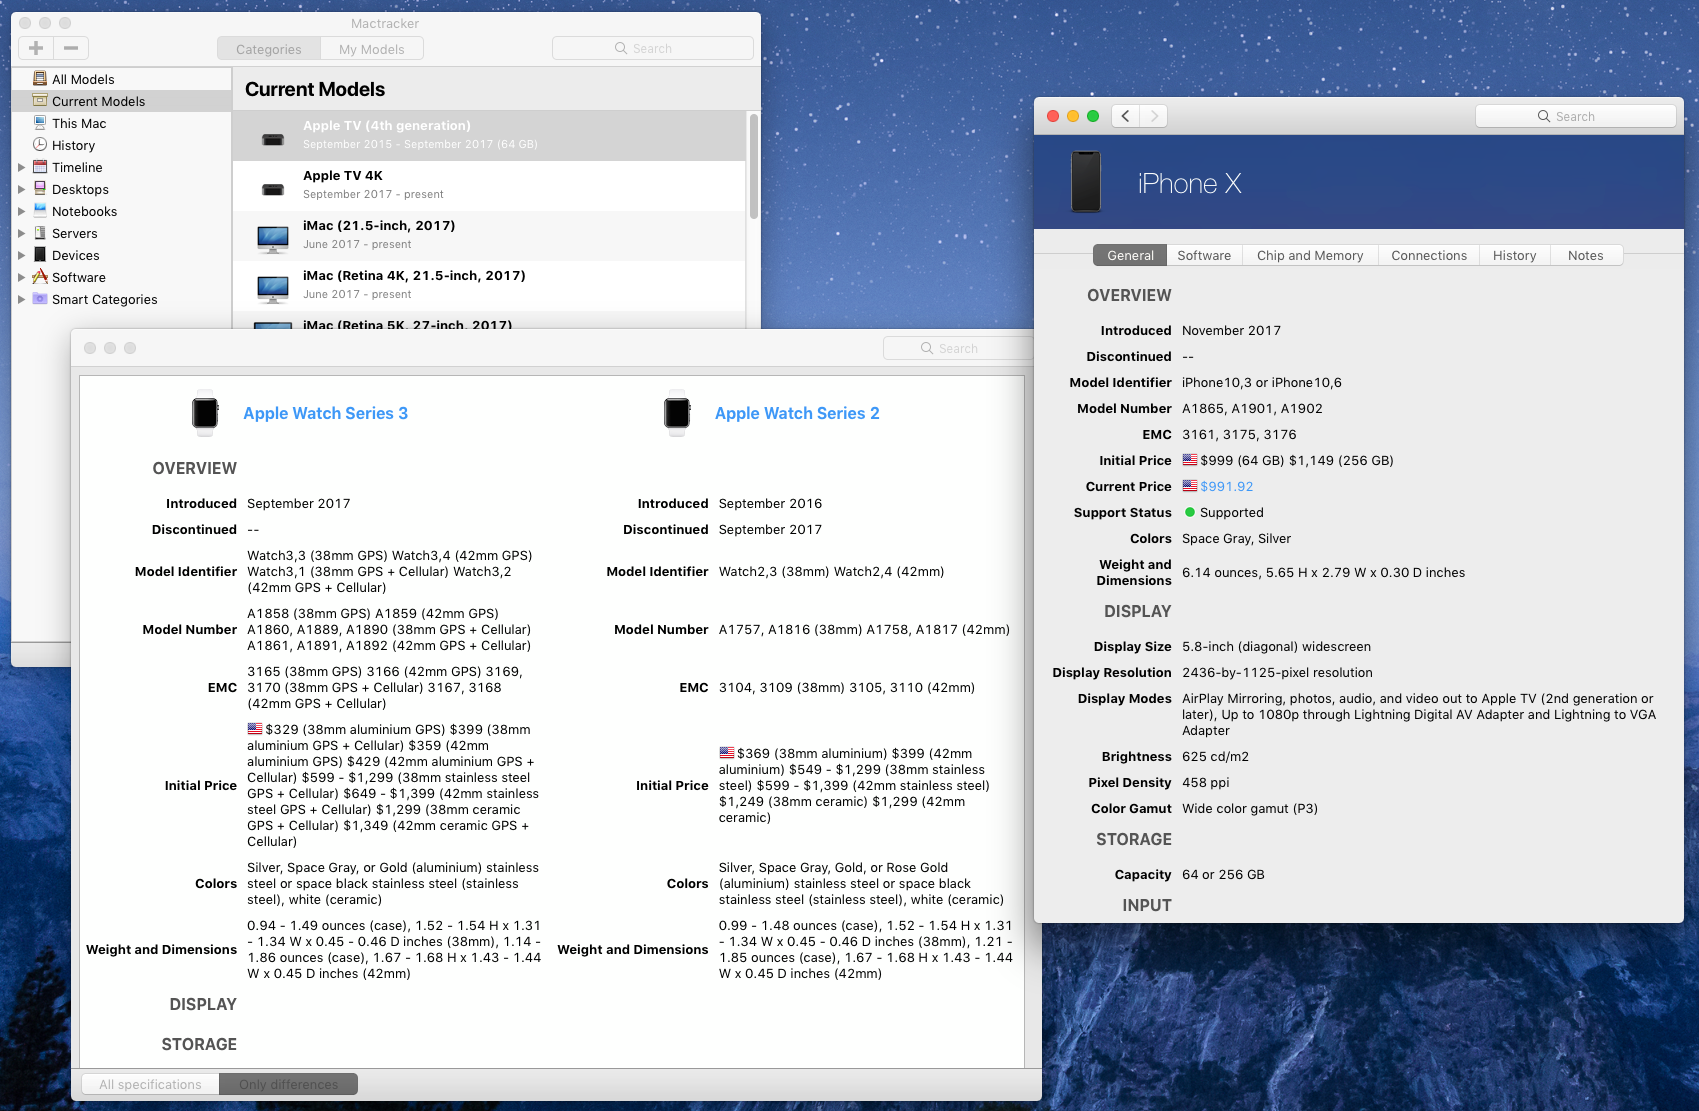This screenshot has height=1111, width=1699.
Task: Open the Software tab for iPhone X
Action: [1204, 255]
